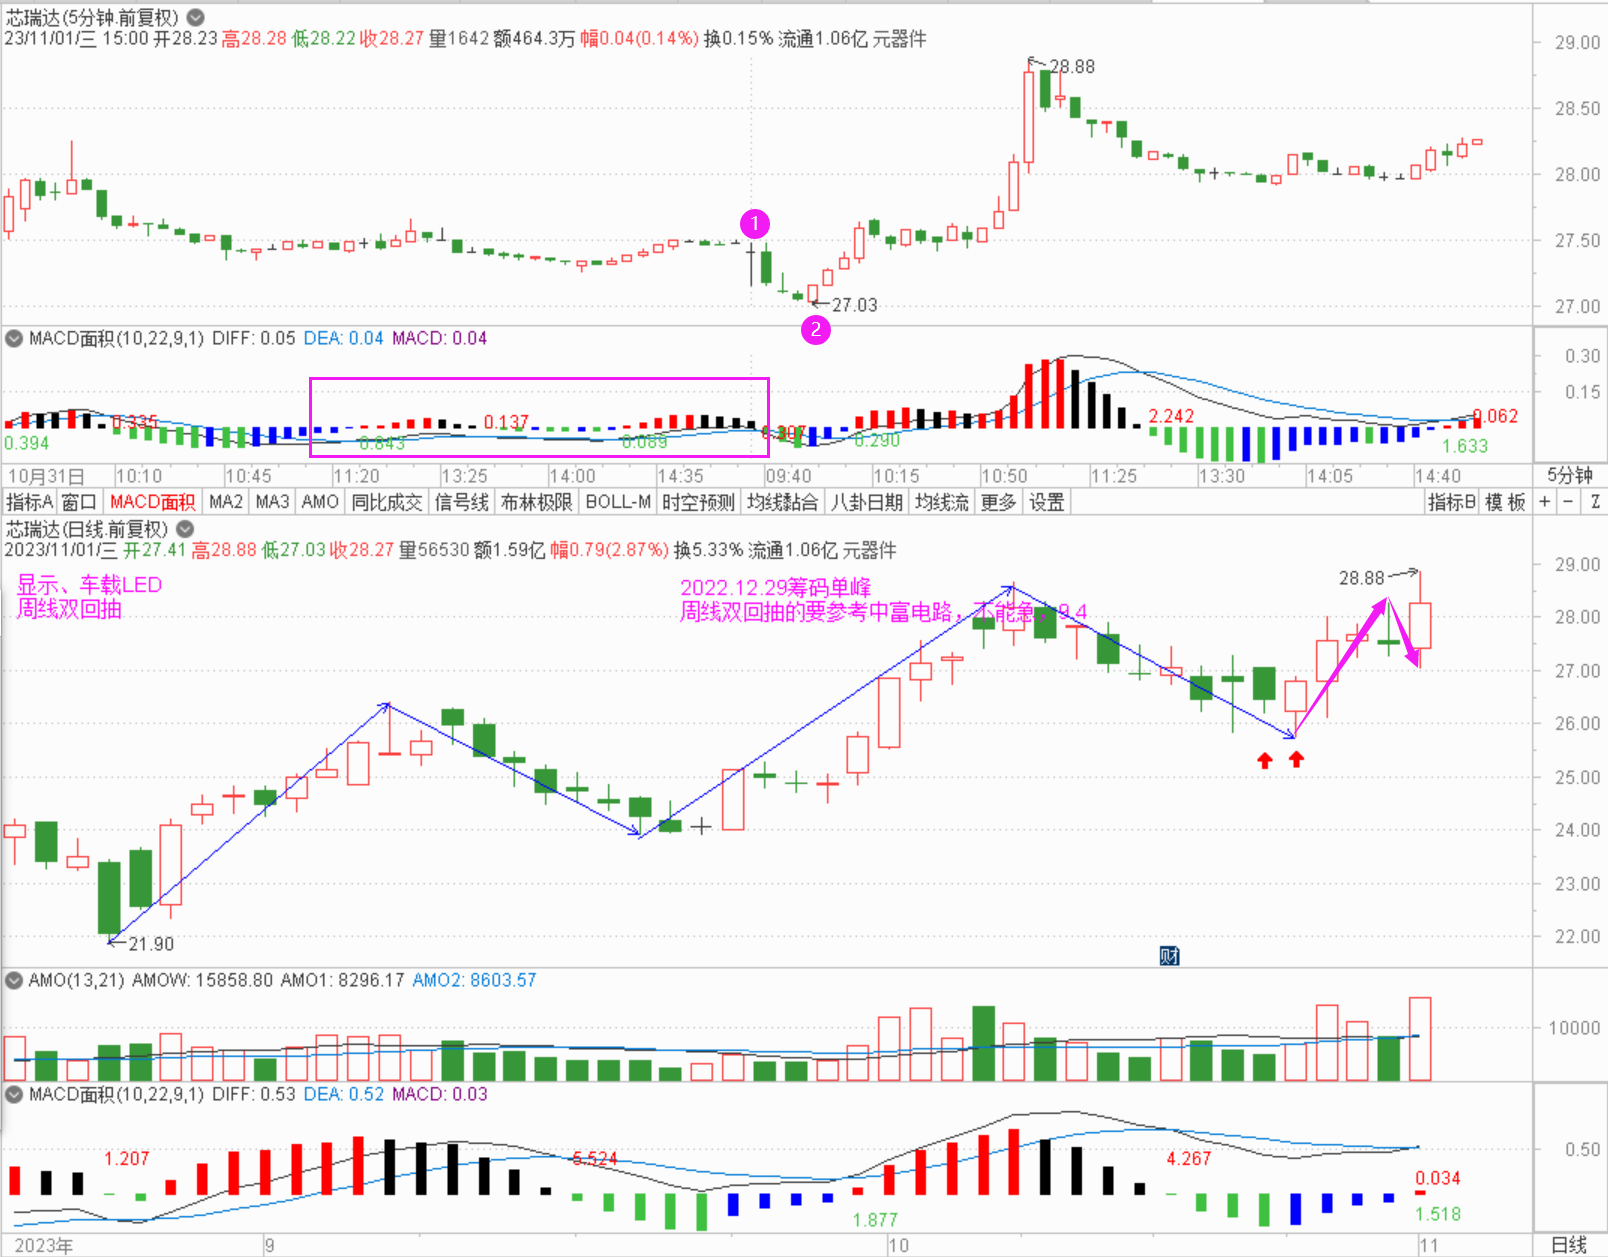1608x1257 pixels.
Task: Click the AMO2: 8603.57 readout
Action: 474,980
